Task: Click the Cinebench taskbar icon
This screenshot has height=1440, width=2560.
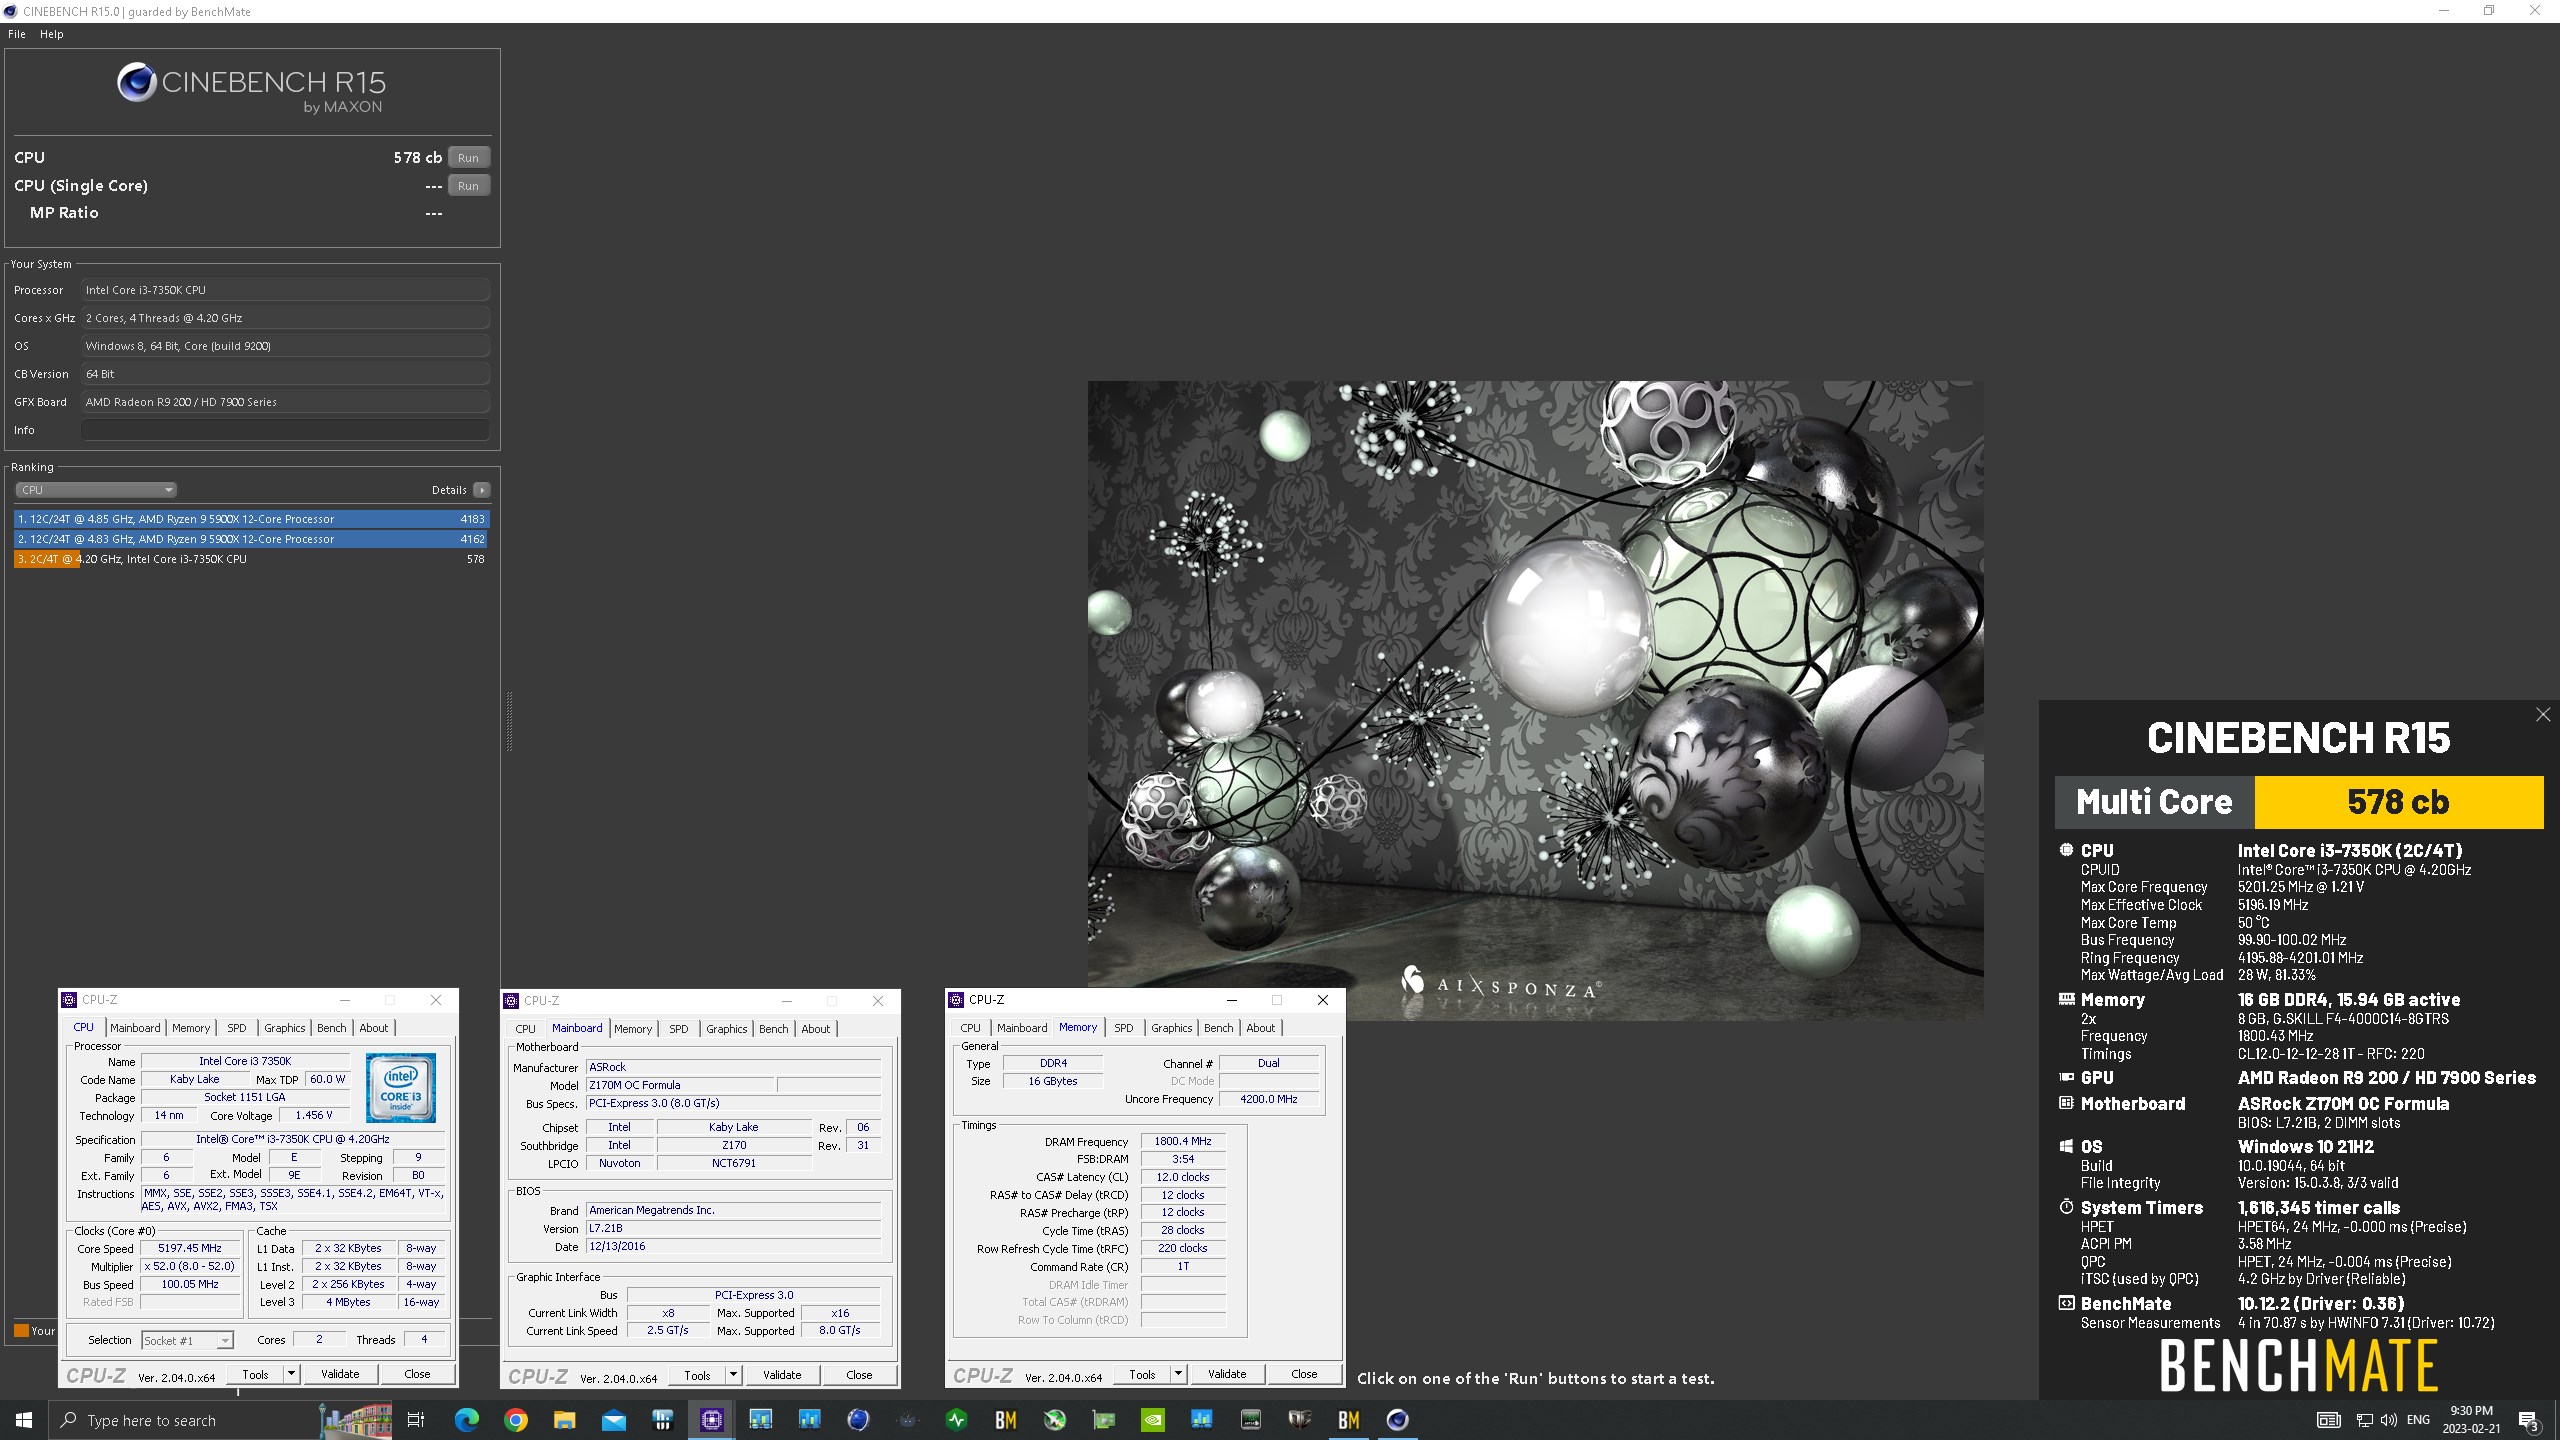Action: coord(1398,1420)
